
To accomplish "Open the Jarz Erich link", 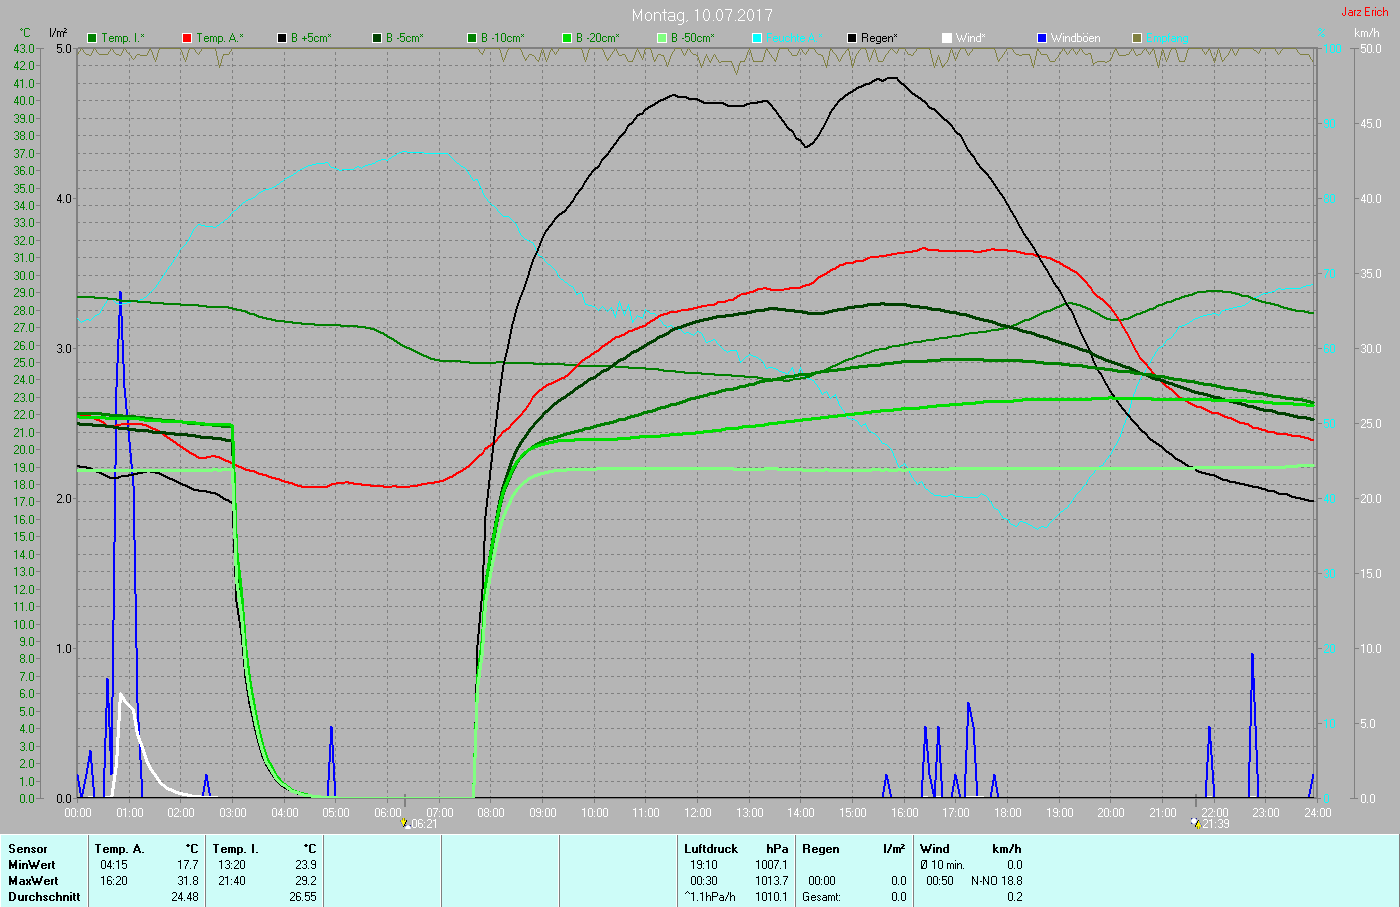I will pos(1364,12).
